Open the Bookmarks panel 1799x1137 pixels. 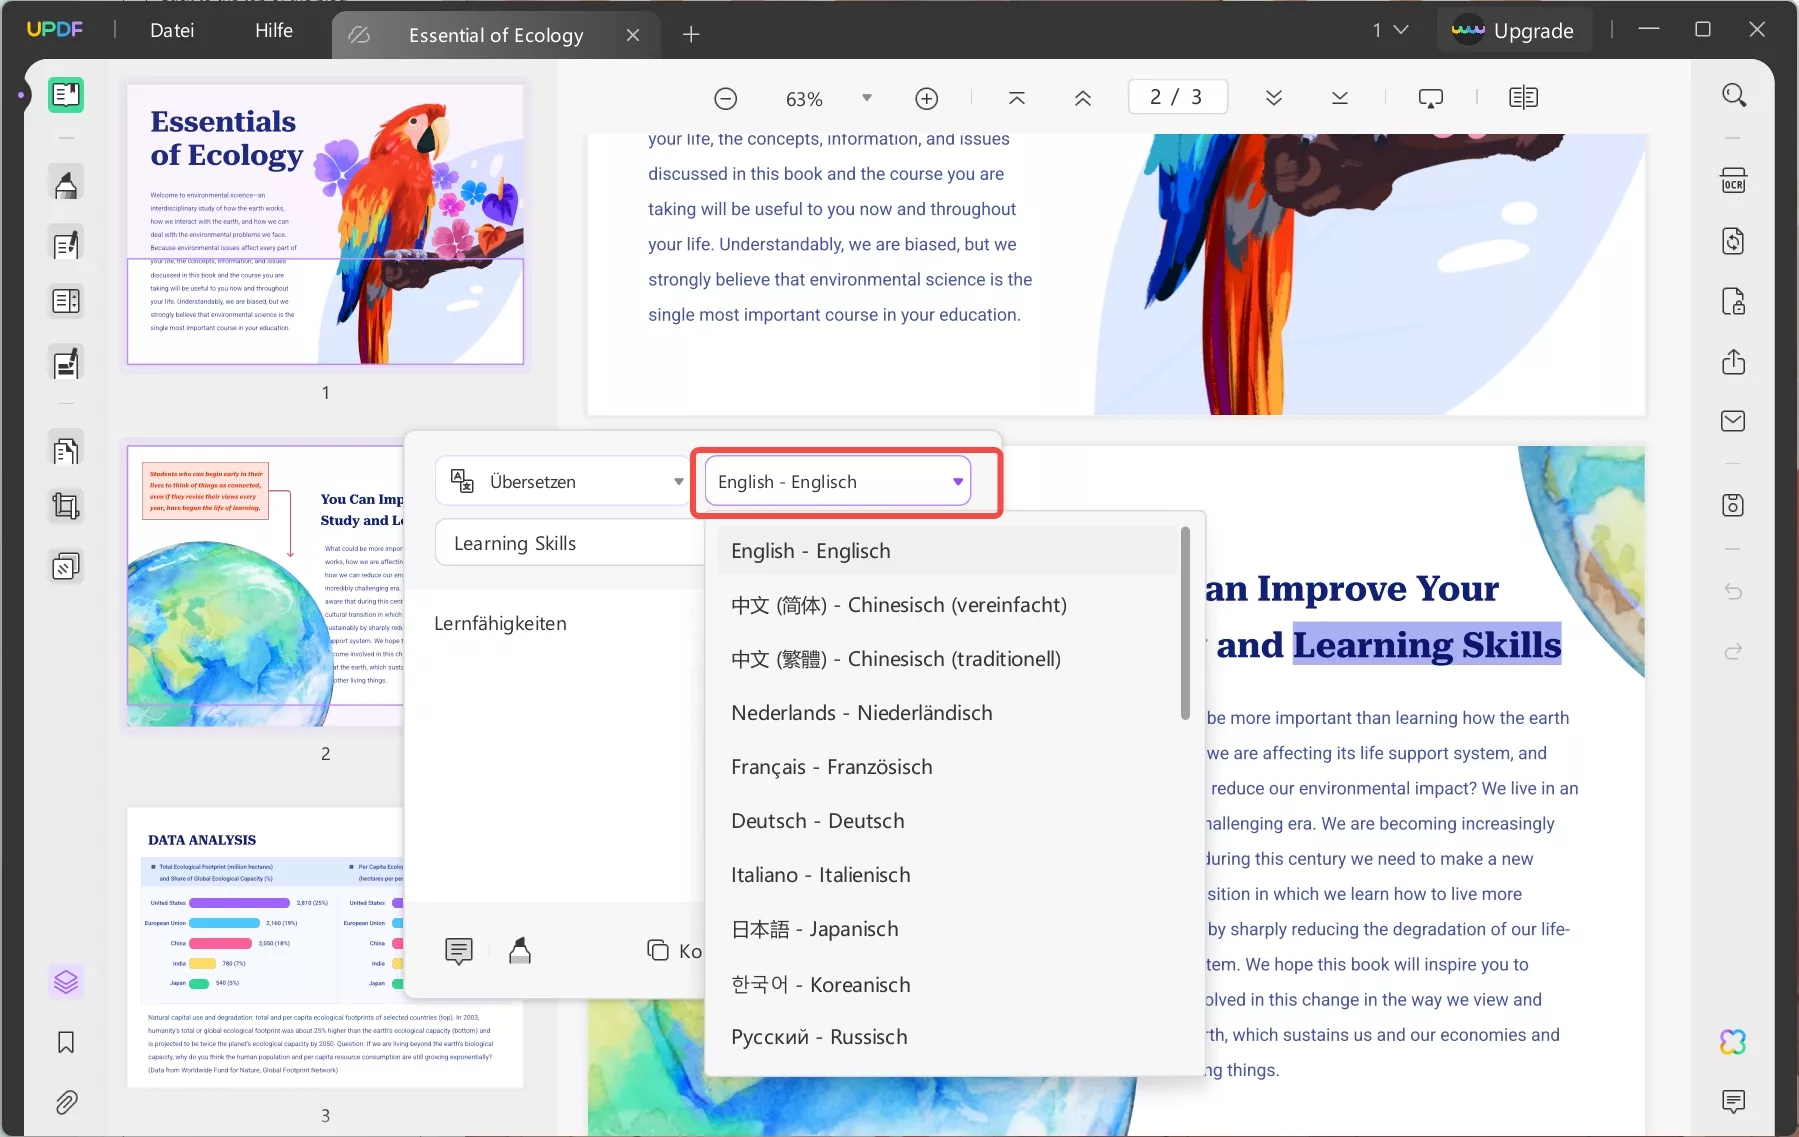pyautogui.click(x=66, y=1043)
